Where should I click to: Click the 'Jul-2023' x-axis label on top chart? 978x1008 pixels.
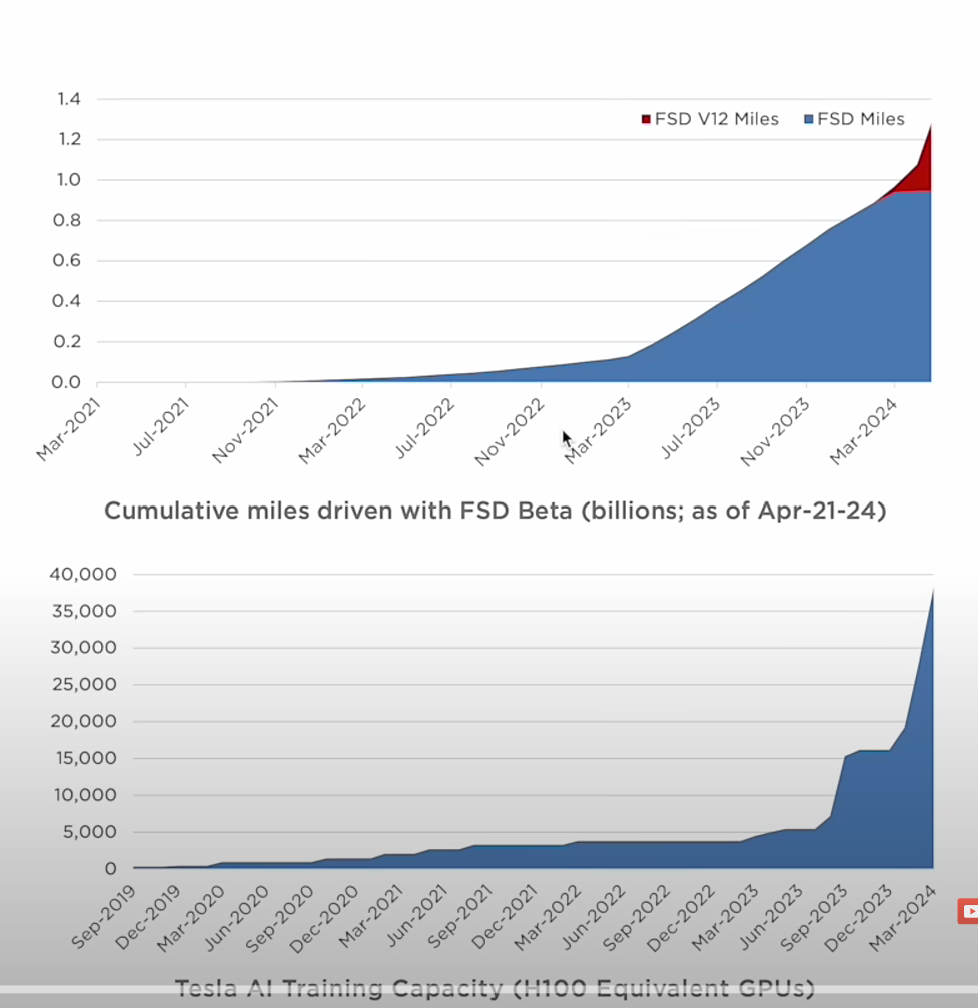691,428
